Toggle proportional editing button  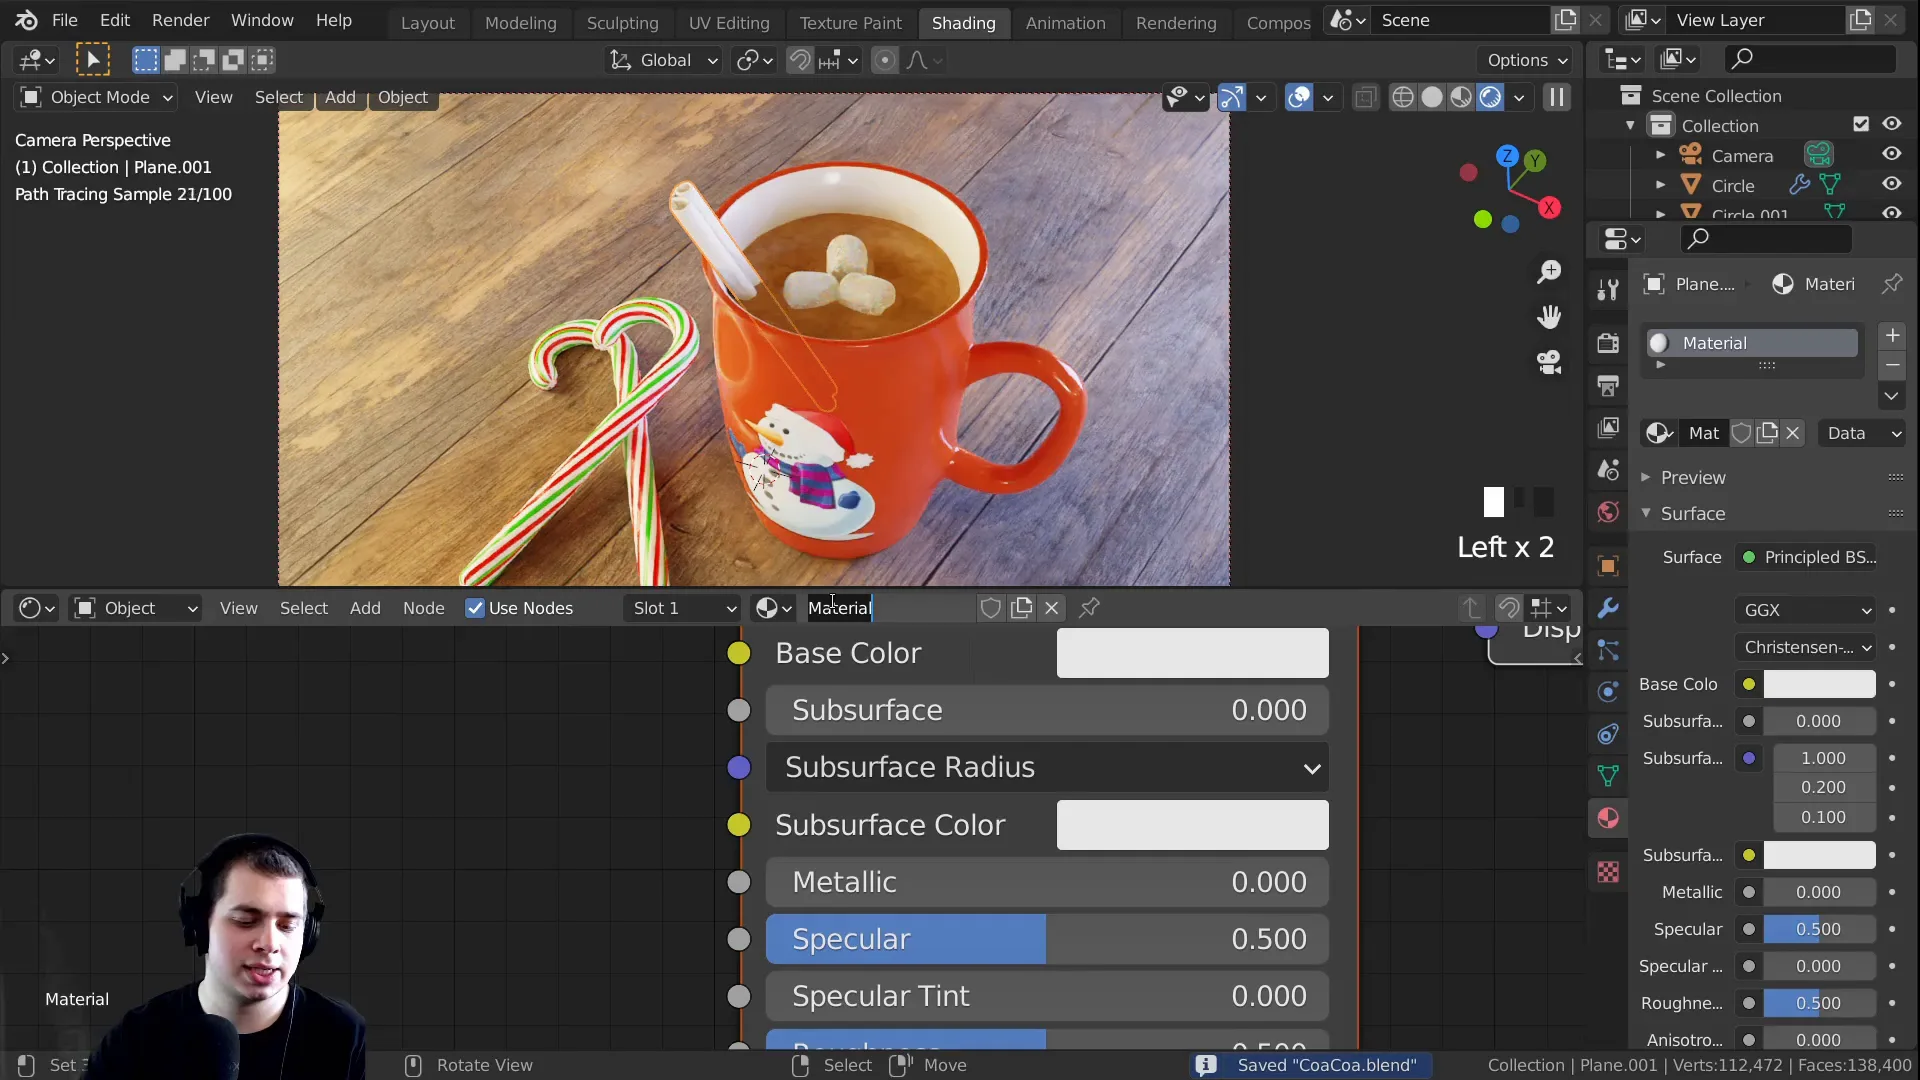click(x=885, y=60)
